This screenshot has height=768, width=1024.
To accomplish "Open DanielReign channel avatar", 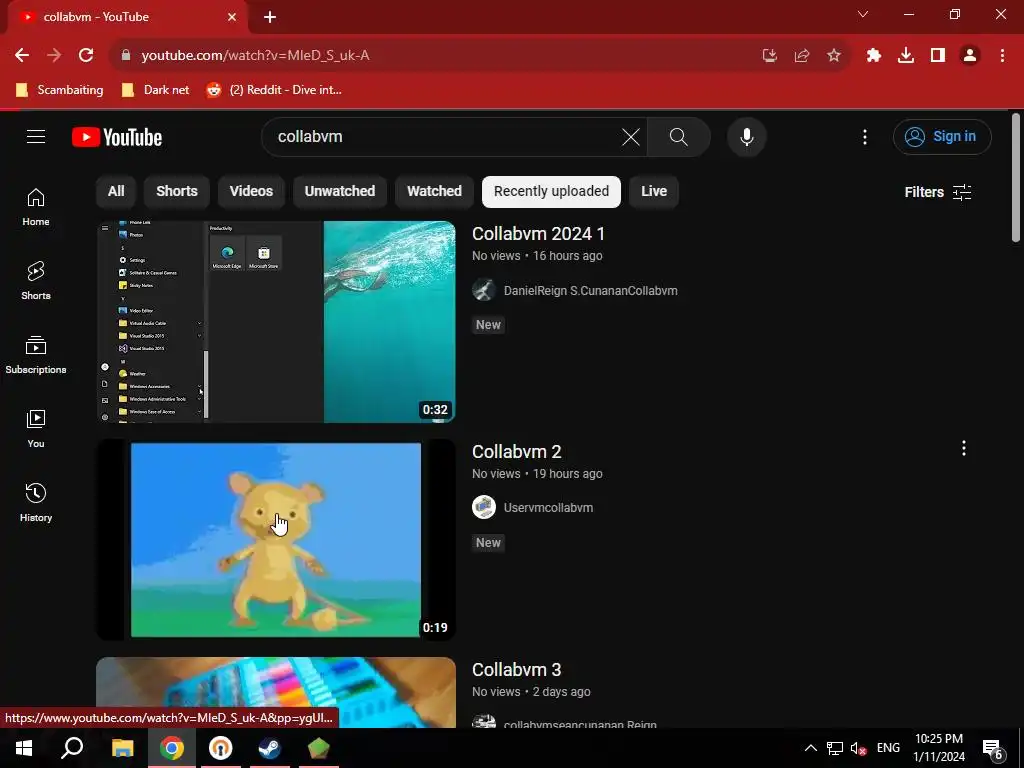I will pos(484,290).
